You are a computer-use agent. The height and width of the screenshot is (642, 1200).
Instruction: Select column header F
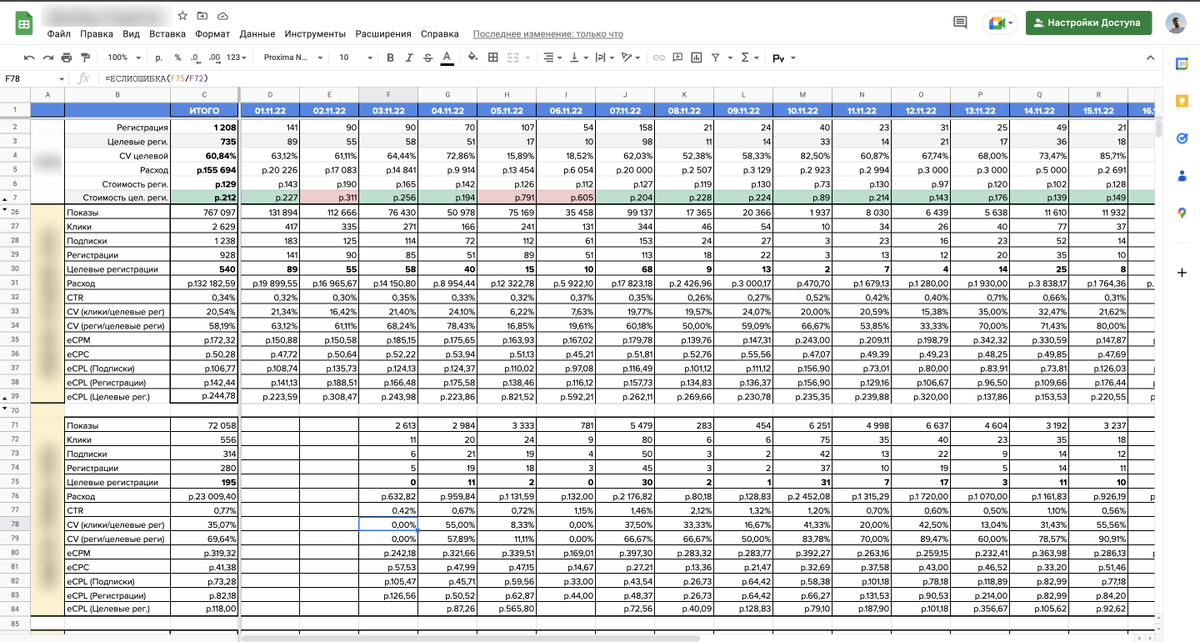tap(386, 94)
